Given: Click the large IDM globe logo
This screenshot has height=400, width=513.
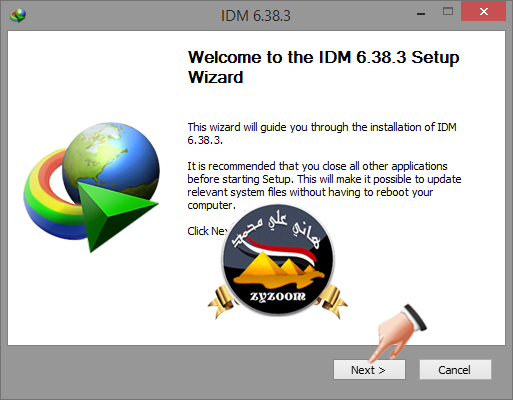Looking at the screenshot, I should tap(91, 187).
